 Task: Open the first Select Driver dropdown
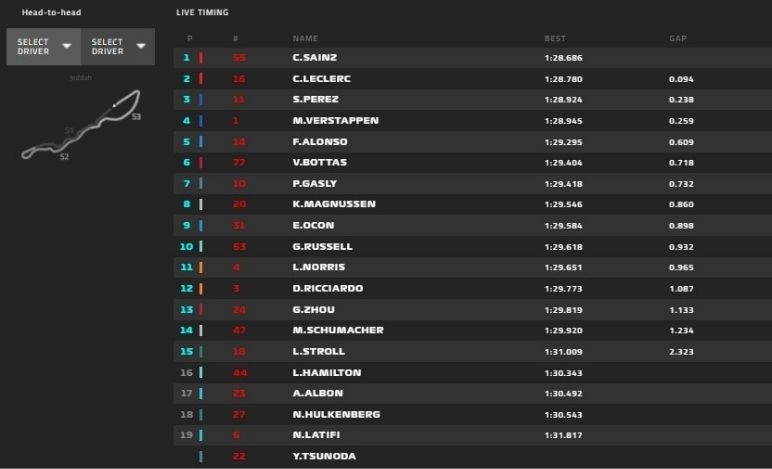tap(43, 46)
